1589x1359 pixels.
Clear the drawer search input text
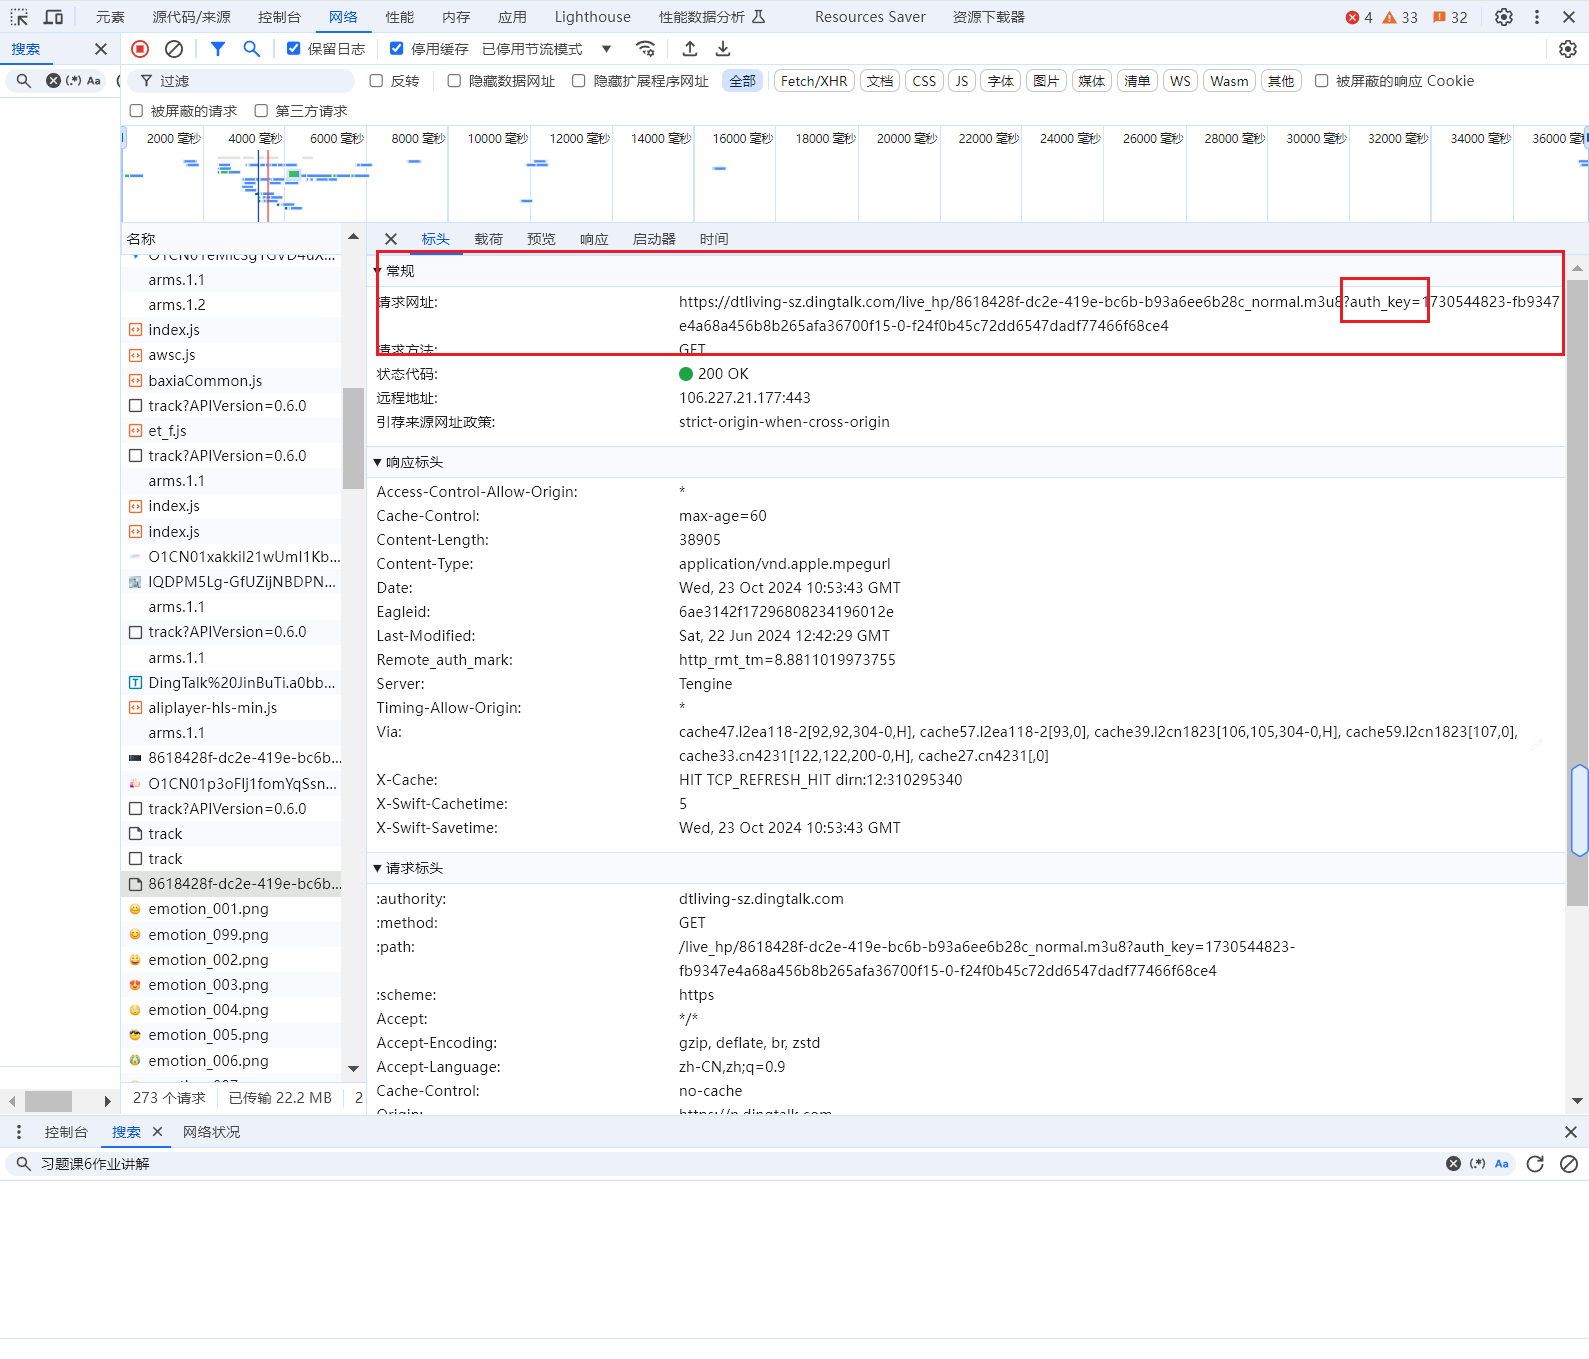[x=1453, y=1164]
